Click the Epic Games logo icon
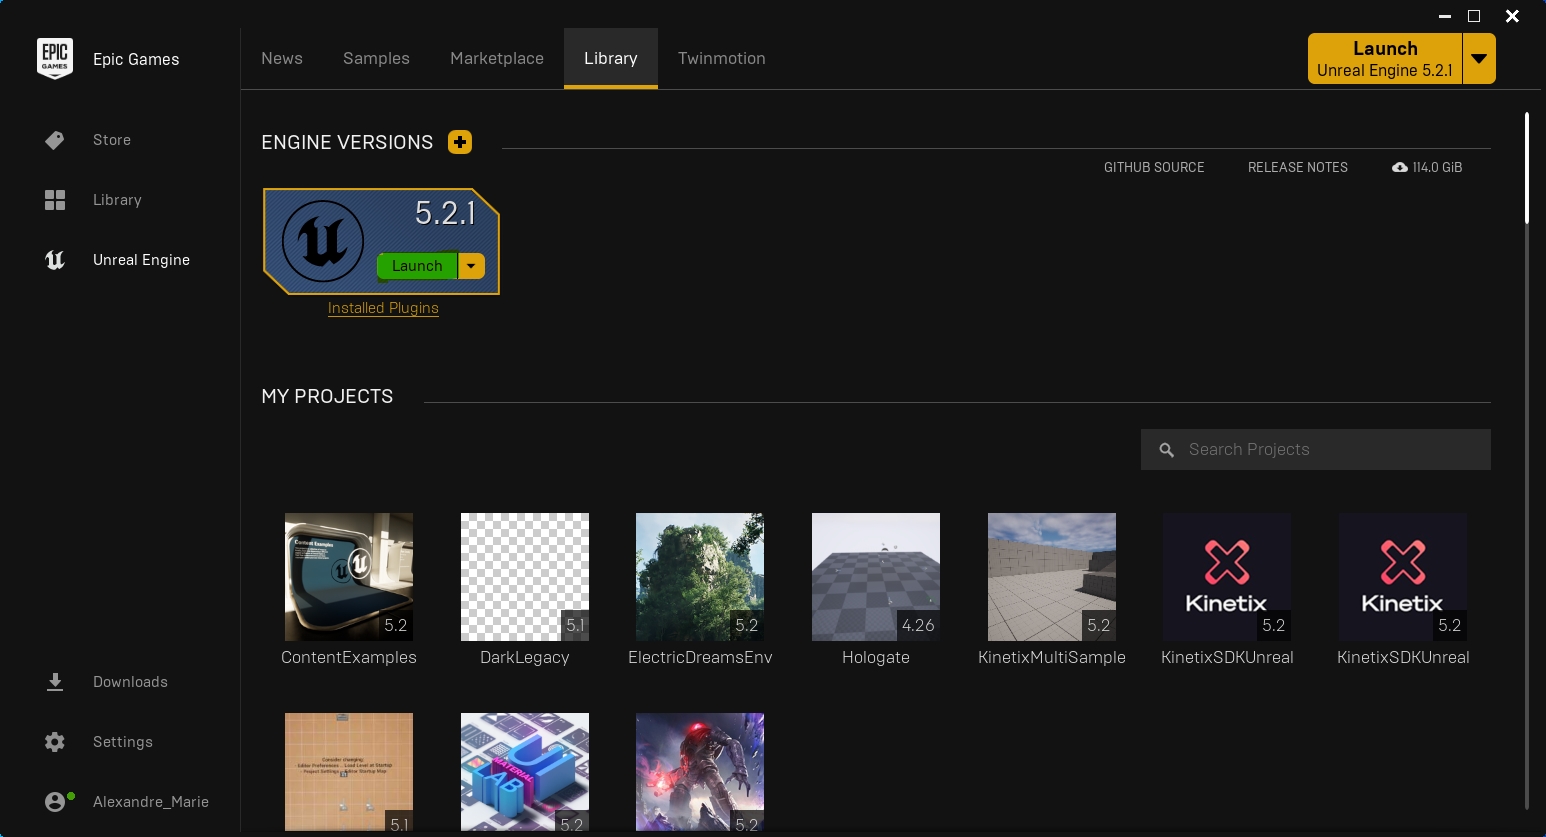The width and height of the screenshot is (1546, 837). pyautogui.click(x=55, y=59)
